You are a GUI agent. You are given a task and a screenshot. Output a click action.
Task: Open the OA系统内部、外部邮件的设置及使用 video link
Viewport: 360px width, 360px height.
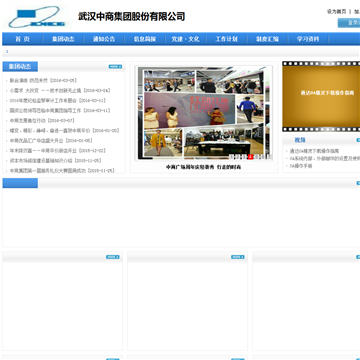[x=325, y=158]
